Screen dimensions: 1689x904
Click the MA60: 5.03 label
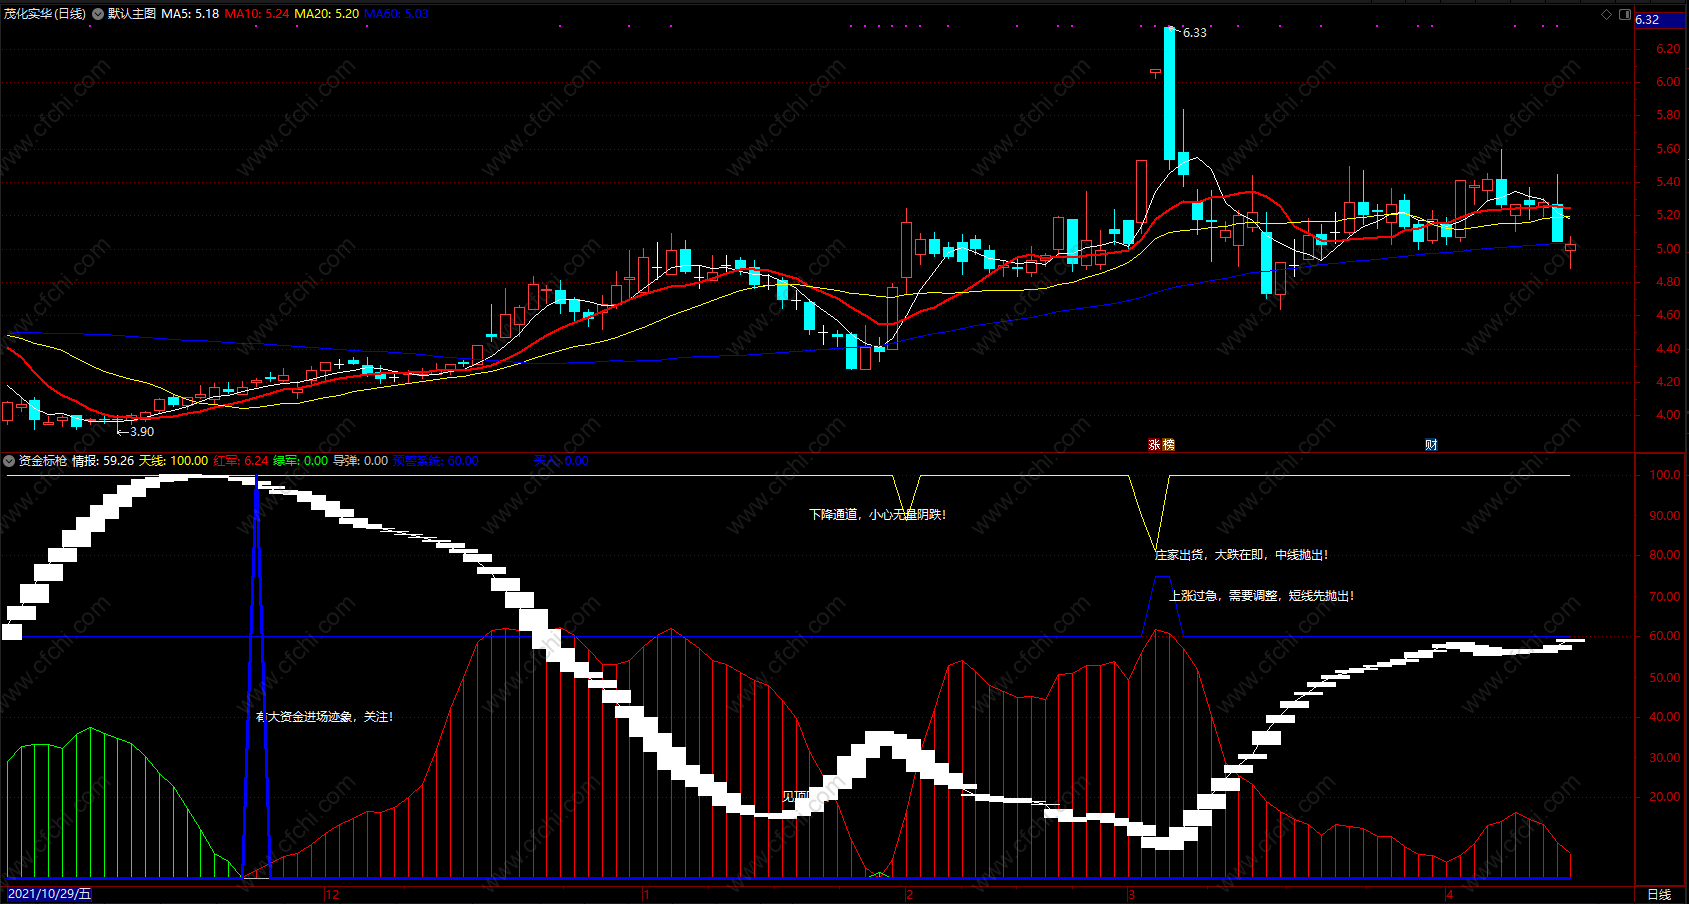pos(396,14)
